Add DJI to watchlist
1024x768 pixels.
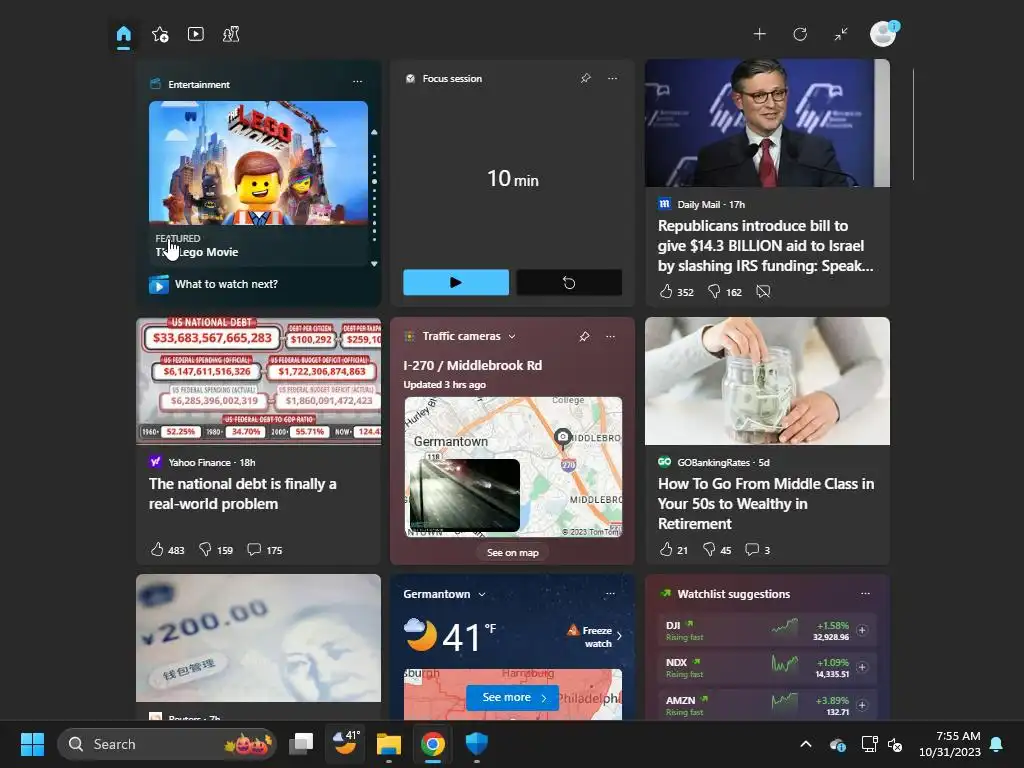point(862,630)
